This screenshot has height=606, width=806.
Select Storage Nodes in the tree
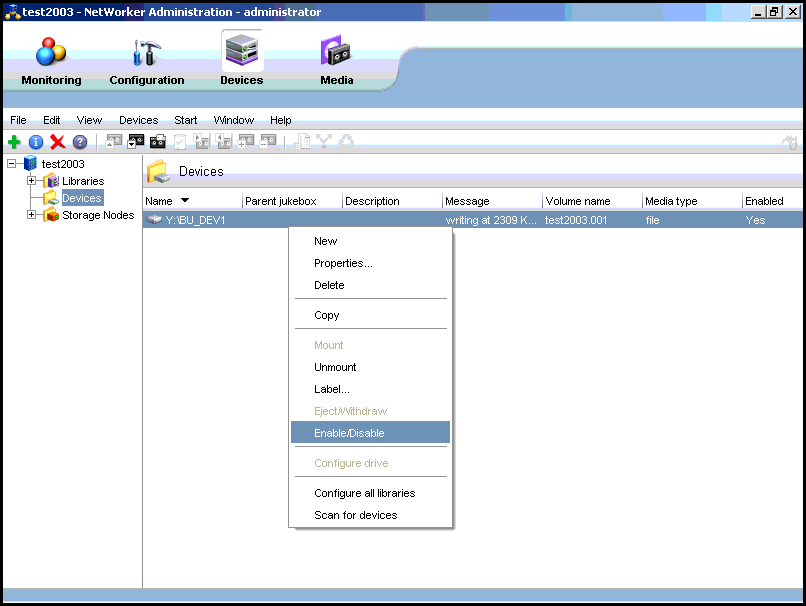(x=98, y=215)
